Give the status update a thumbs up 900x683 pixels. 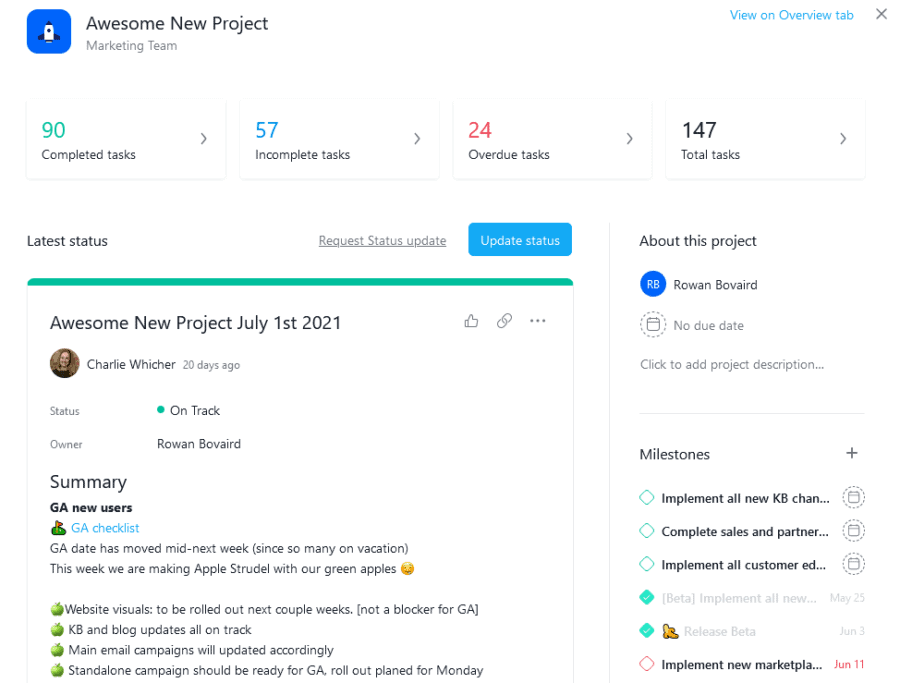[471, 321]
